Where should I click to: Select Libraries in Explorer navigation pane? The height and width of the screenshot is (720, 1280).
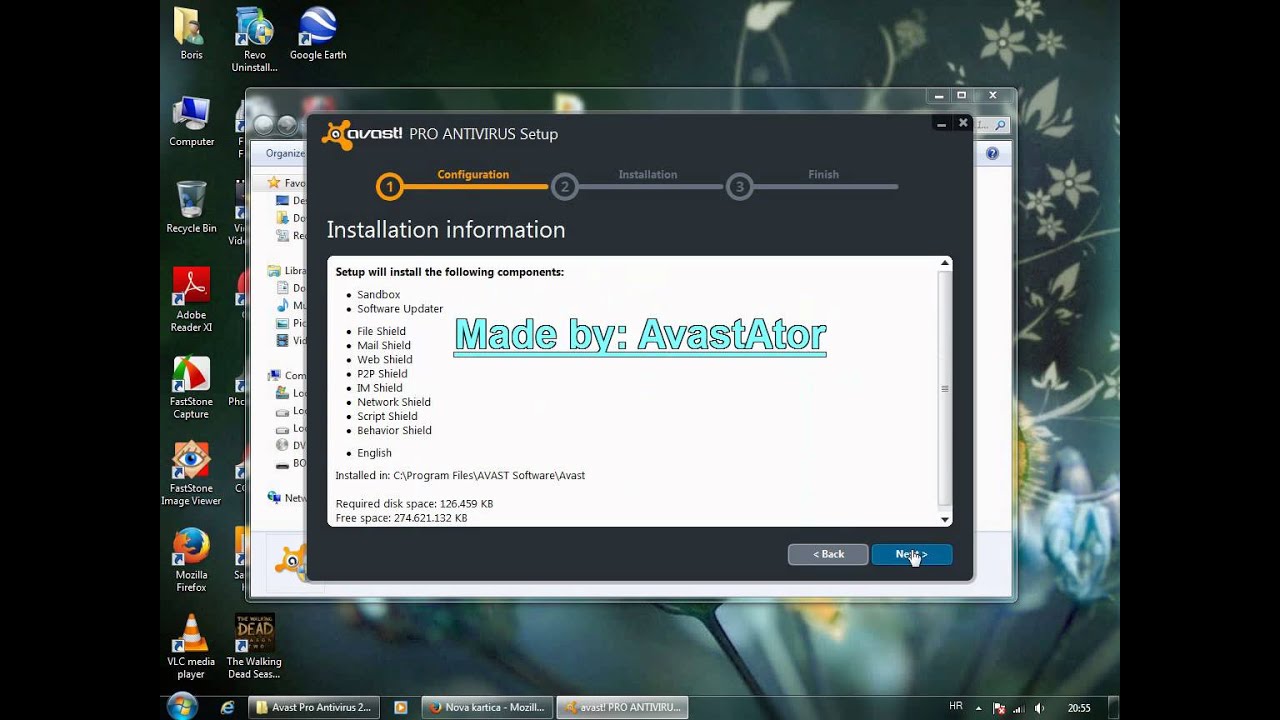point(286,270)
